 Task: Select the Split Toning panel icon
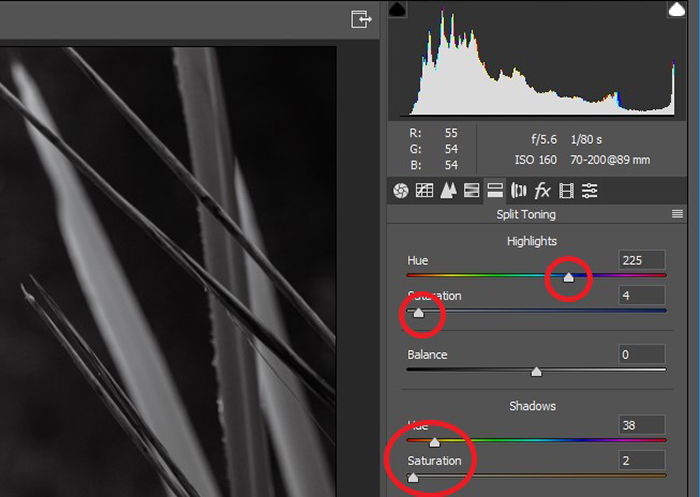tap(495, 191)
